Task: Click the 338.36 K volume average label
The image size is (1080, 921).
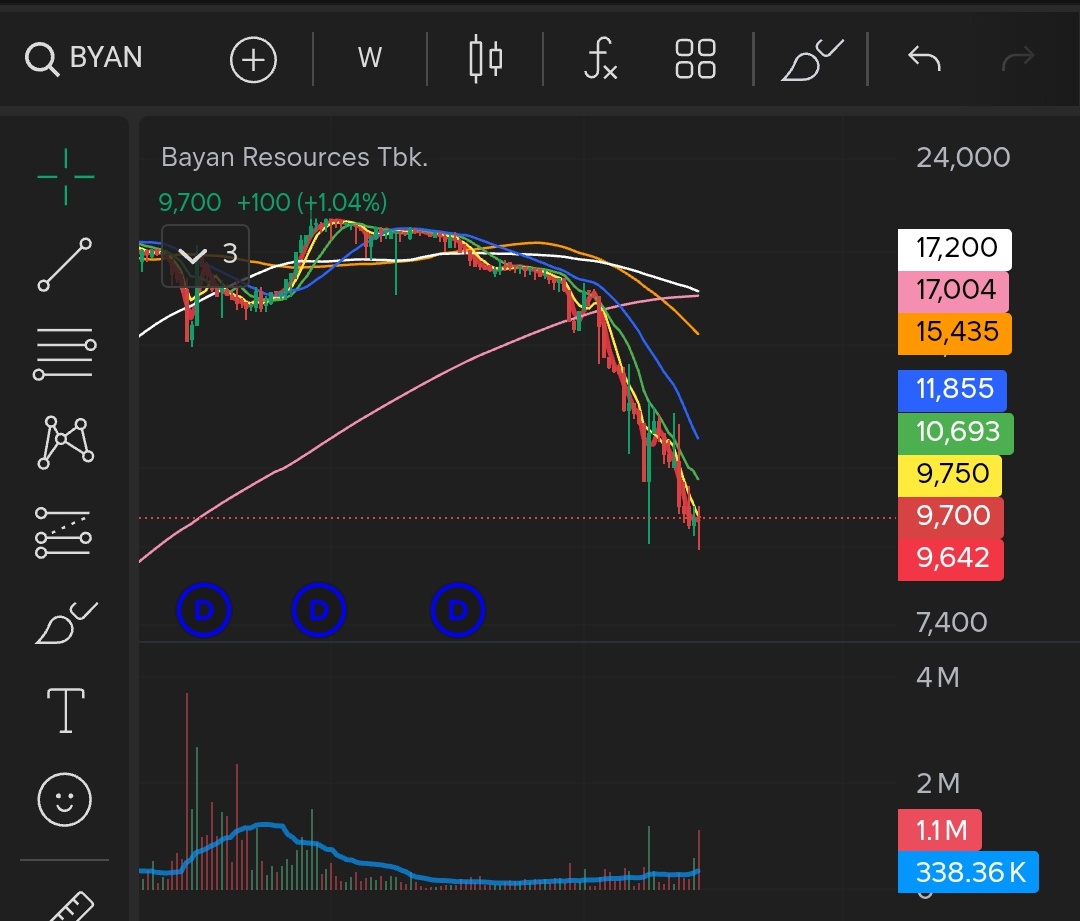Action: pyautogui.click(x=968, y=873)
